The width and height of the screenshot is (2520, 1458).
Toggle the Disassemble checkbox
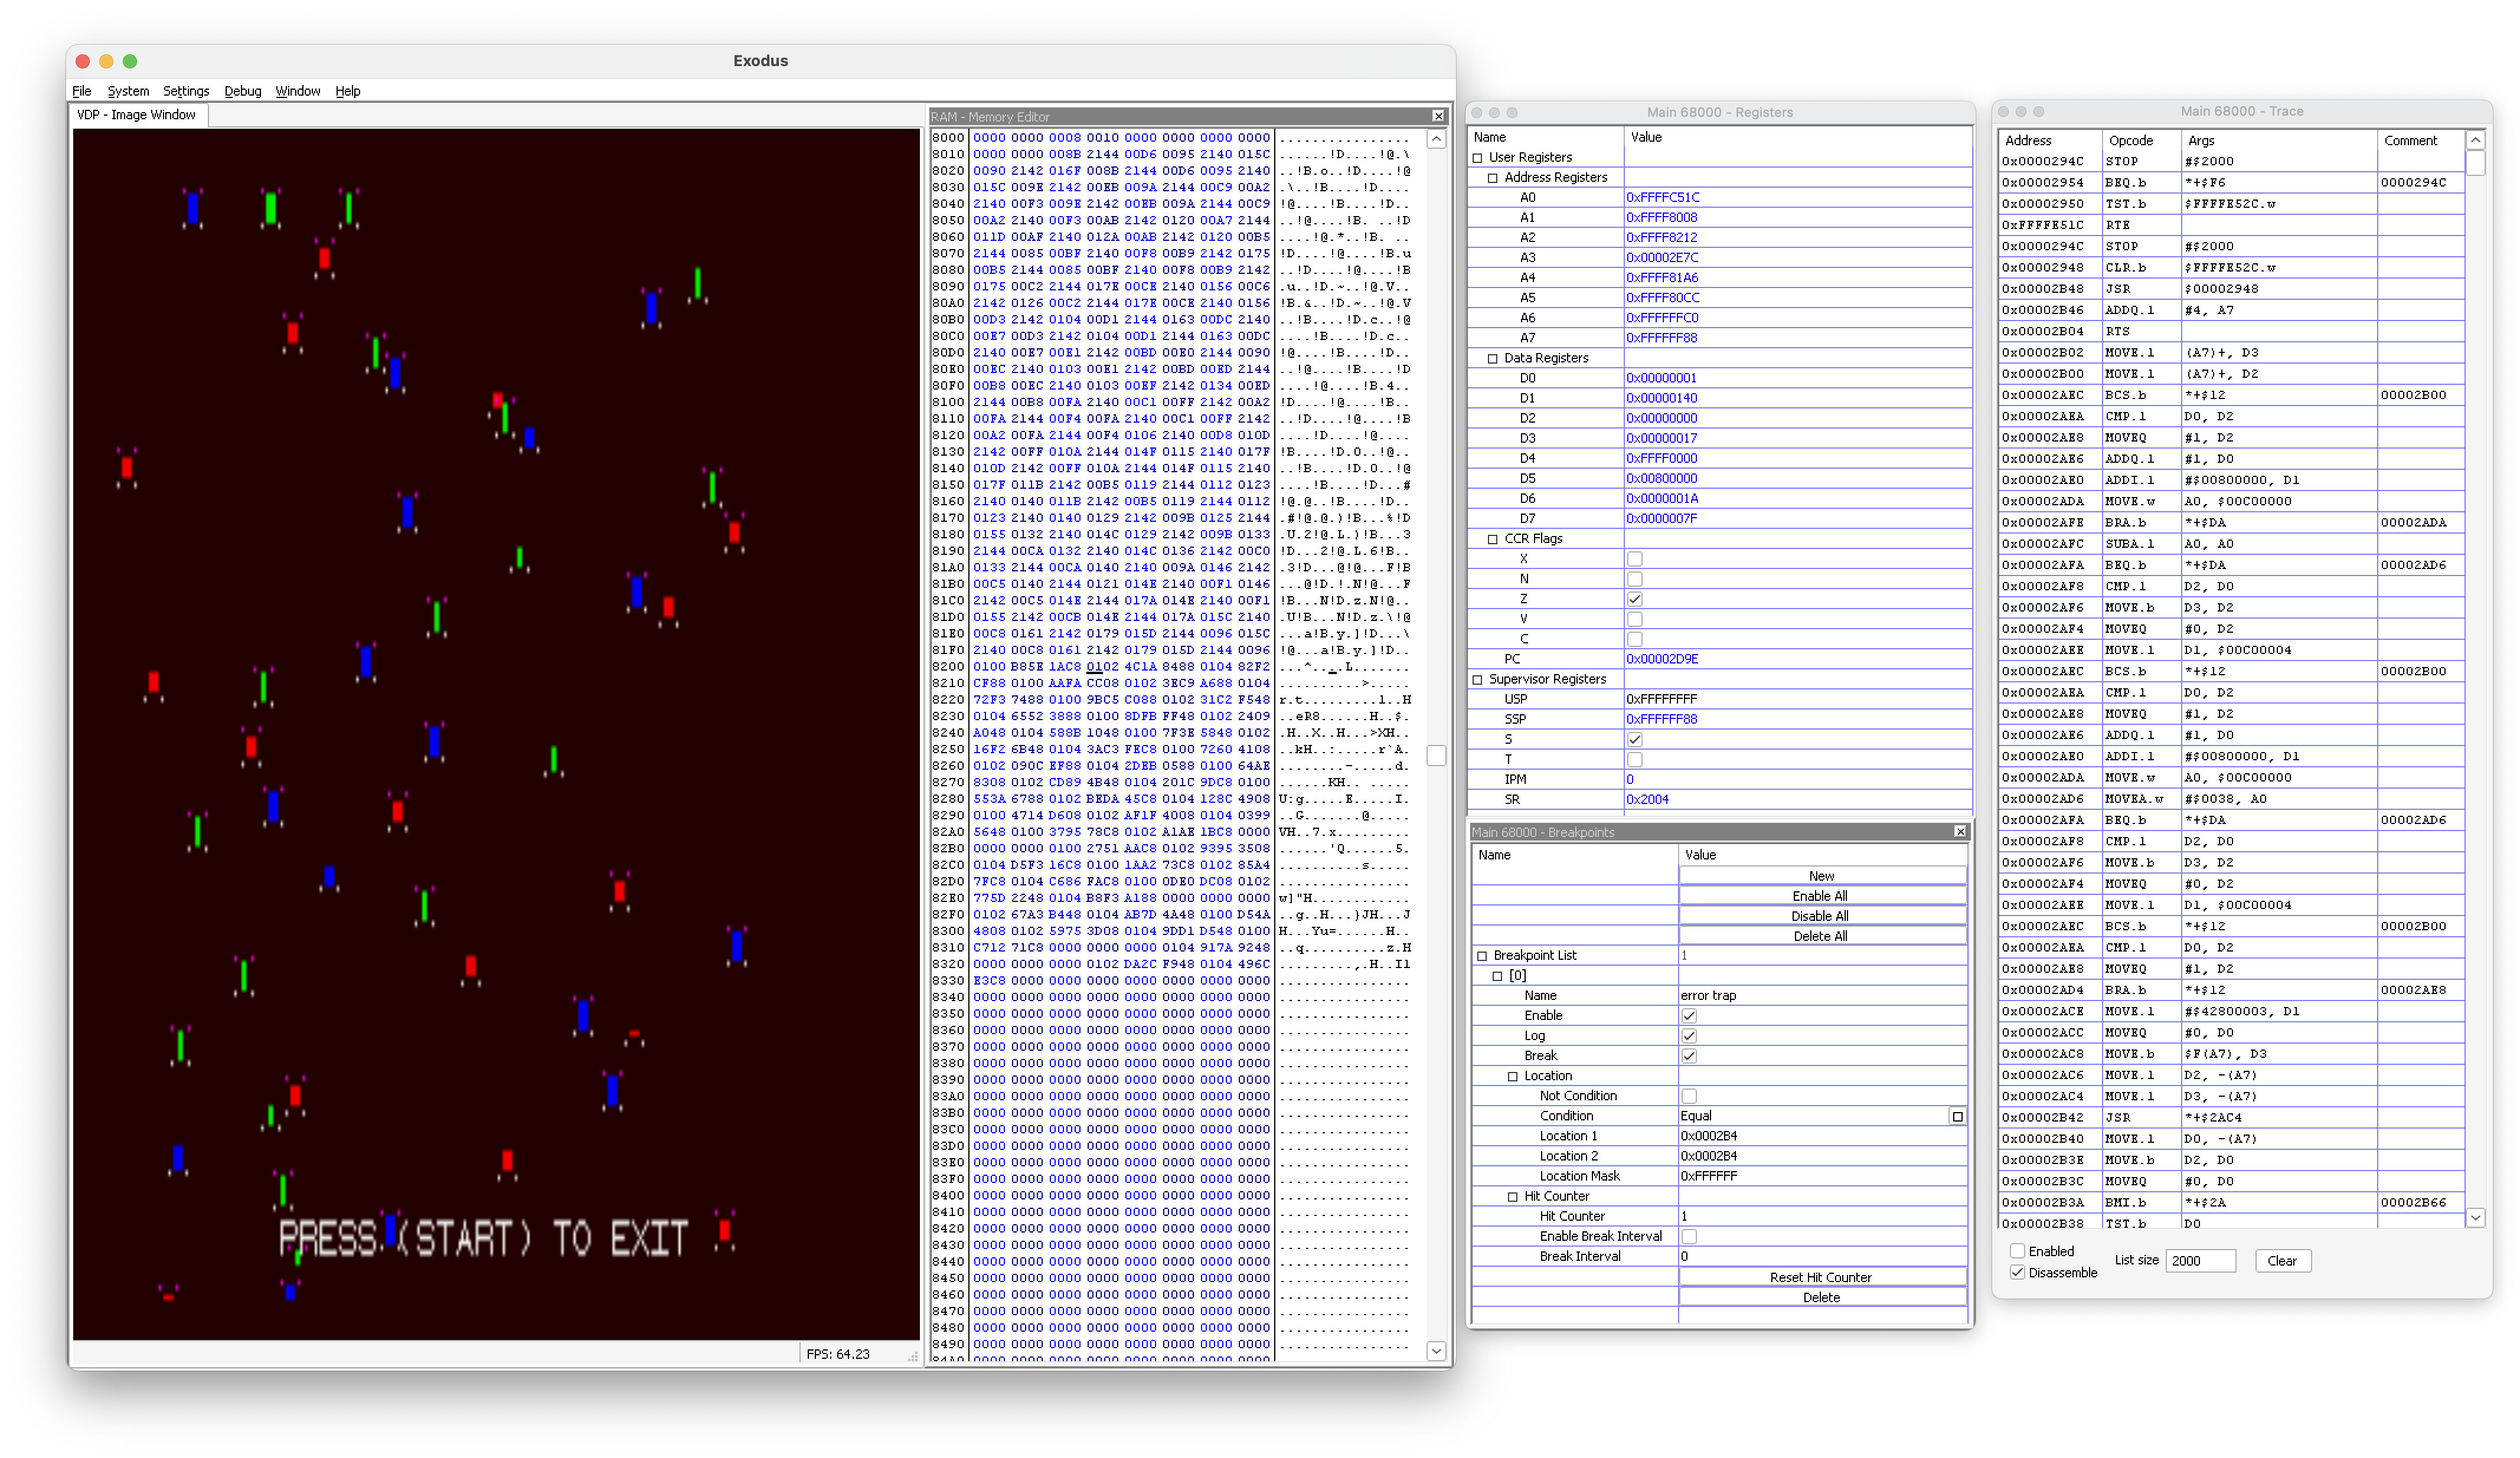coord(2017,1272)
